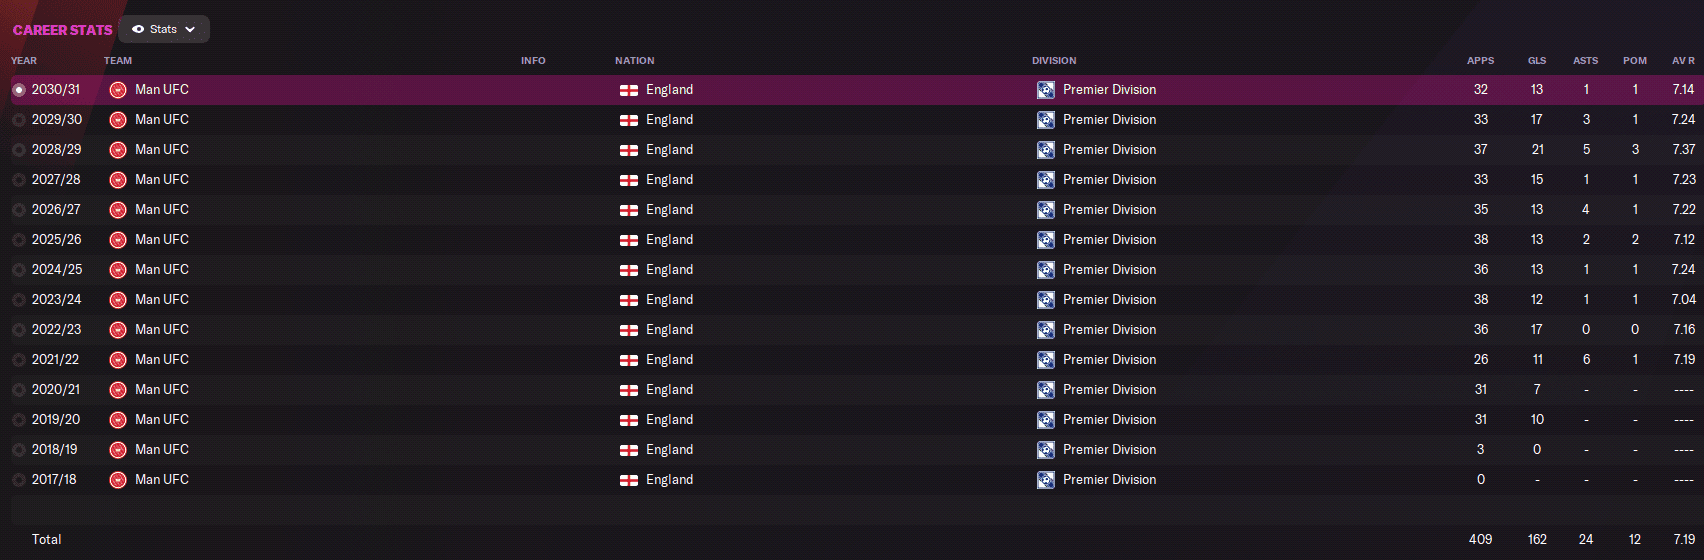
Task: Sort by the APPS column header
Action: click(x=1480, y=61)
